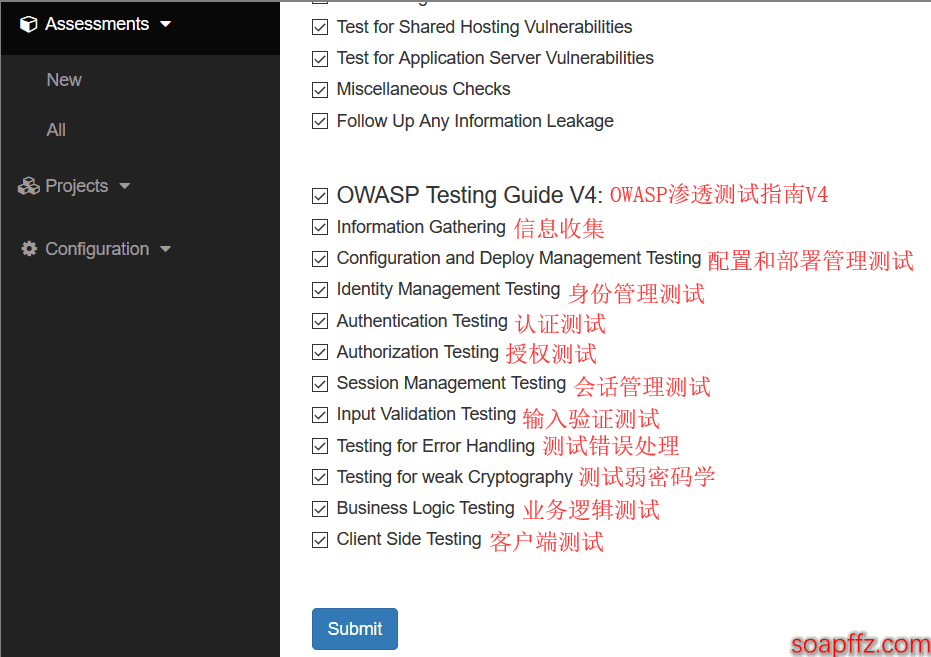Click the Testing for weak Cryptography label
This screenshot has height=657, width=931.
[454, 477]
